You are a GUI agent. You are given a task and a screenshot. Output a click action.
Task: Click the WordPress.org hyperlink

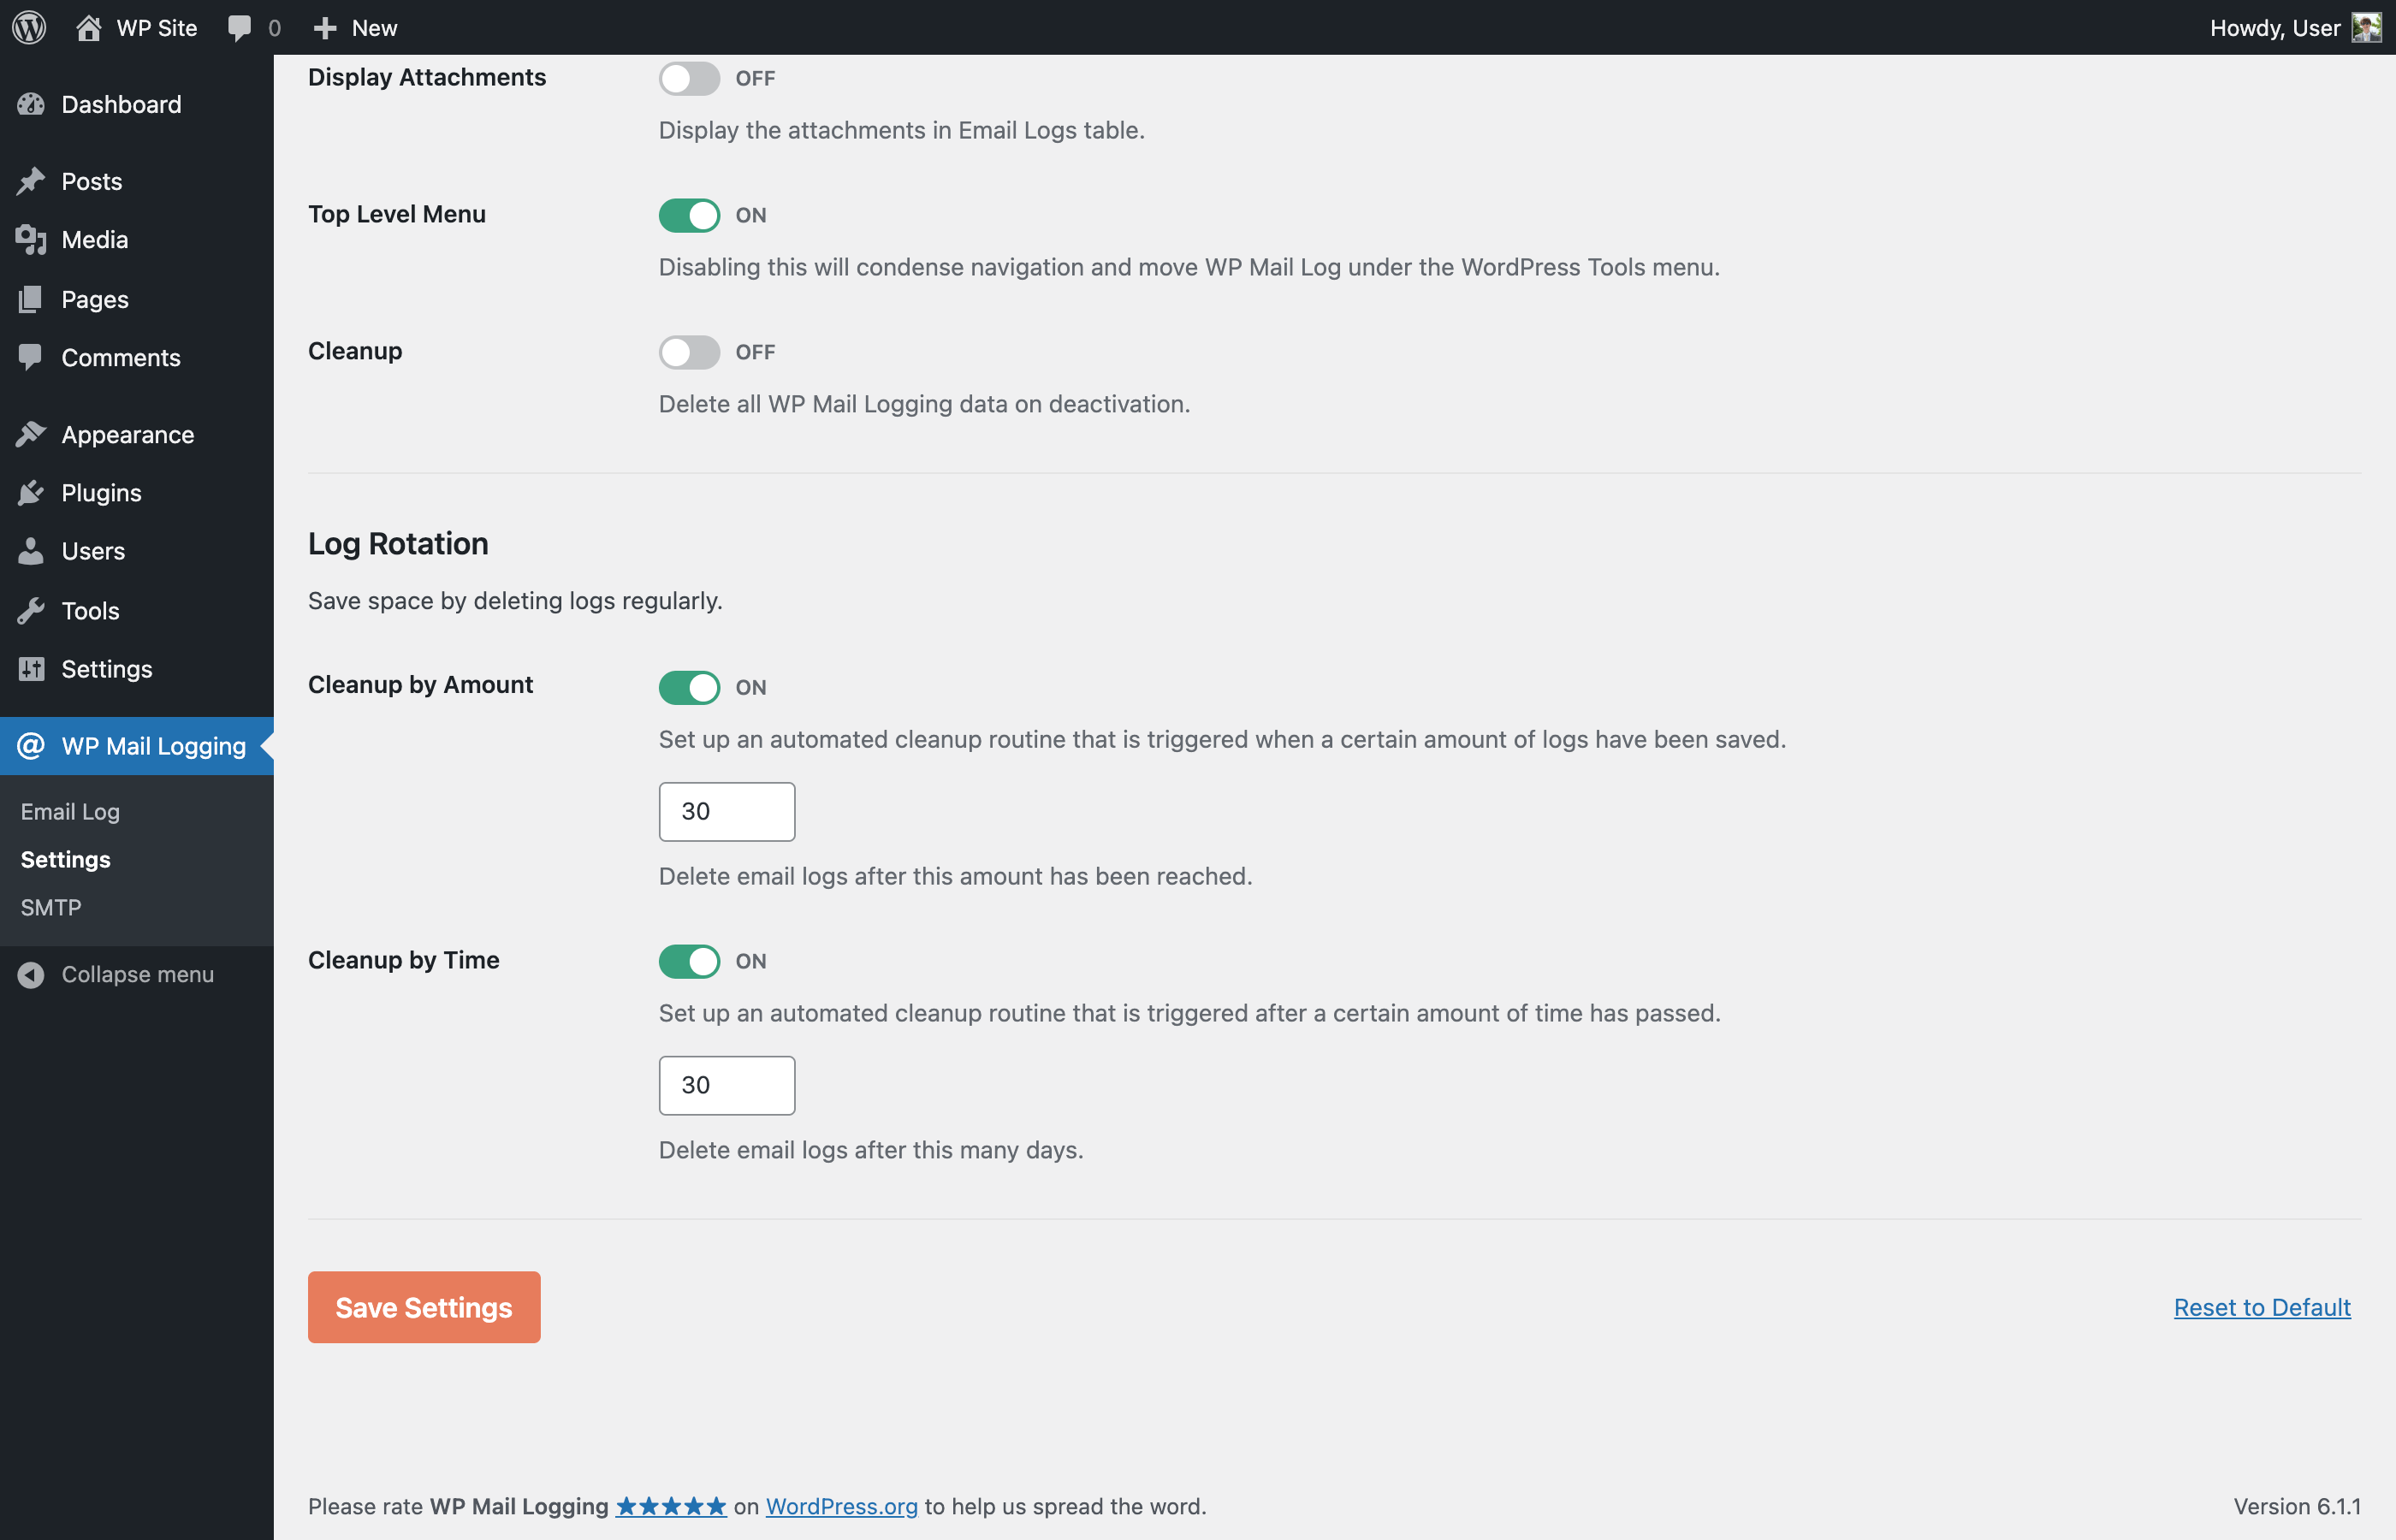click(x=842, y=1505)
